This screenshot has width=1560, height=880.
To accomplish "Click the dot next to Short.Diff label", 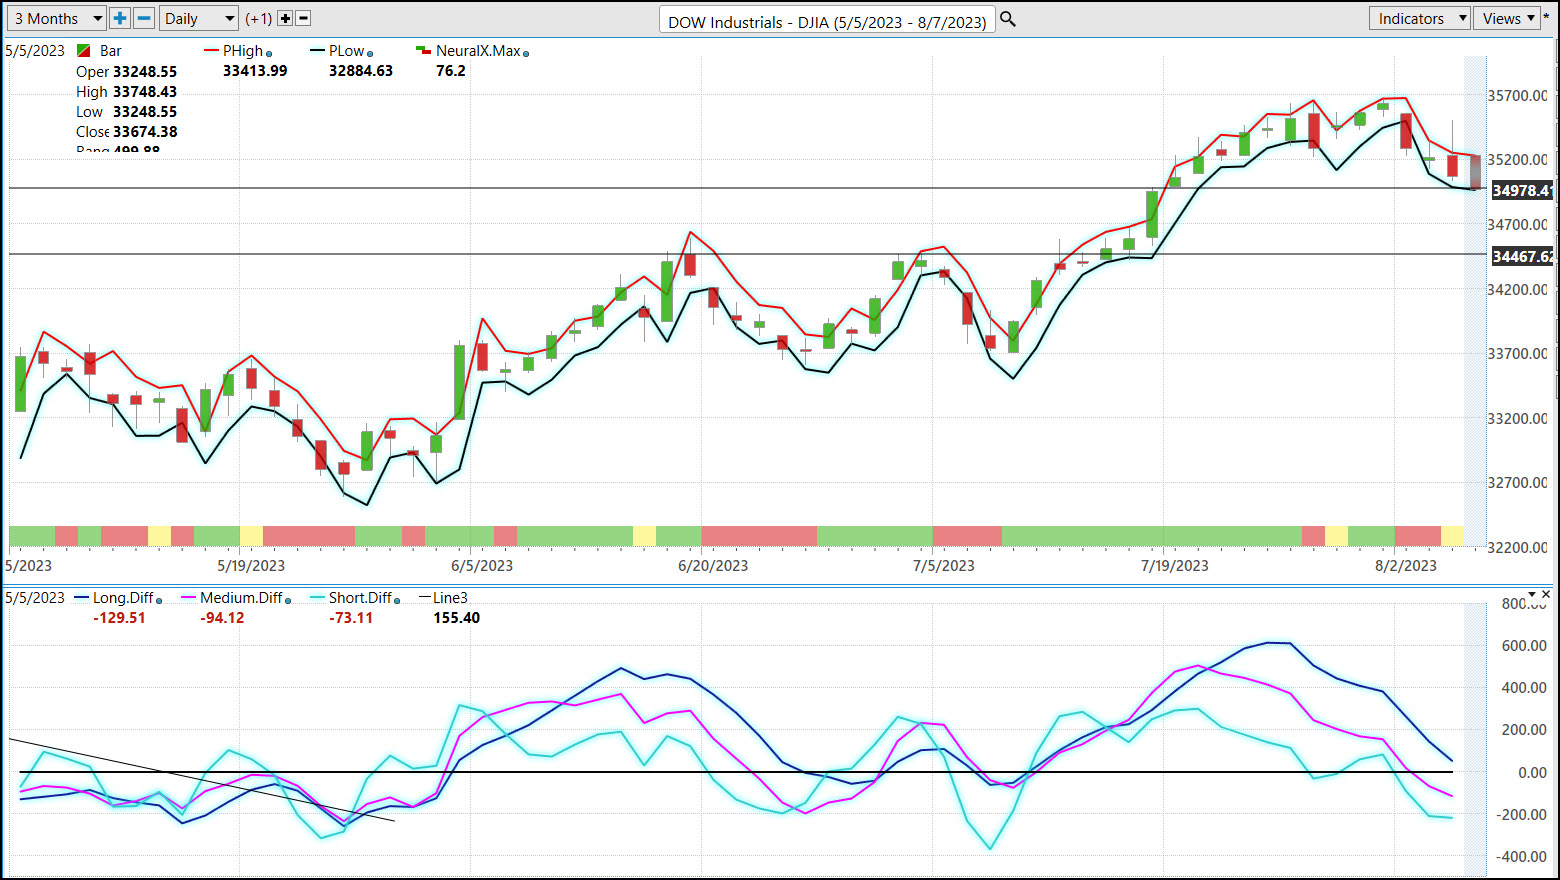I will click(x=397, y=600).
